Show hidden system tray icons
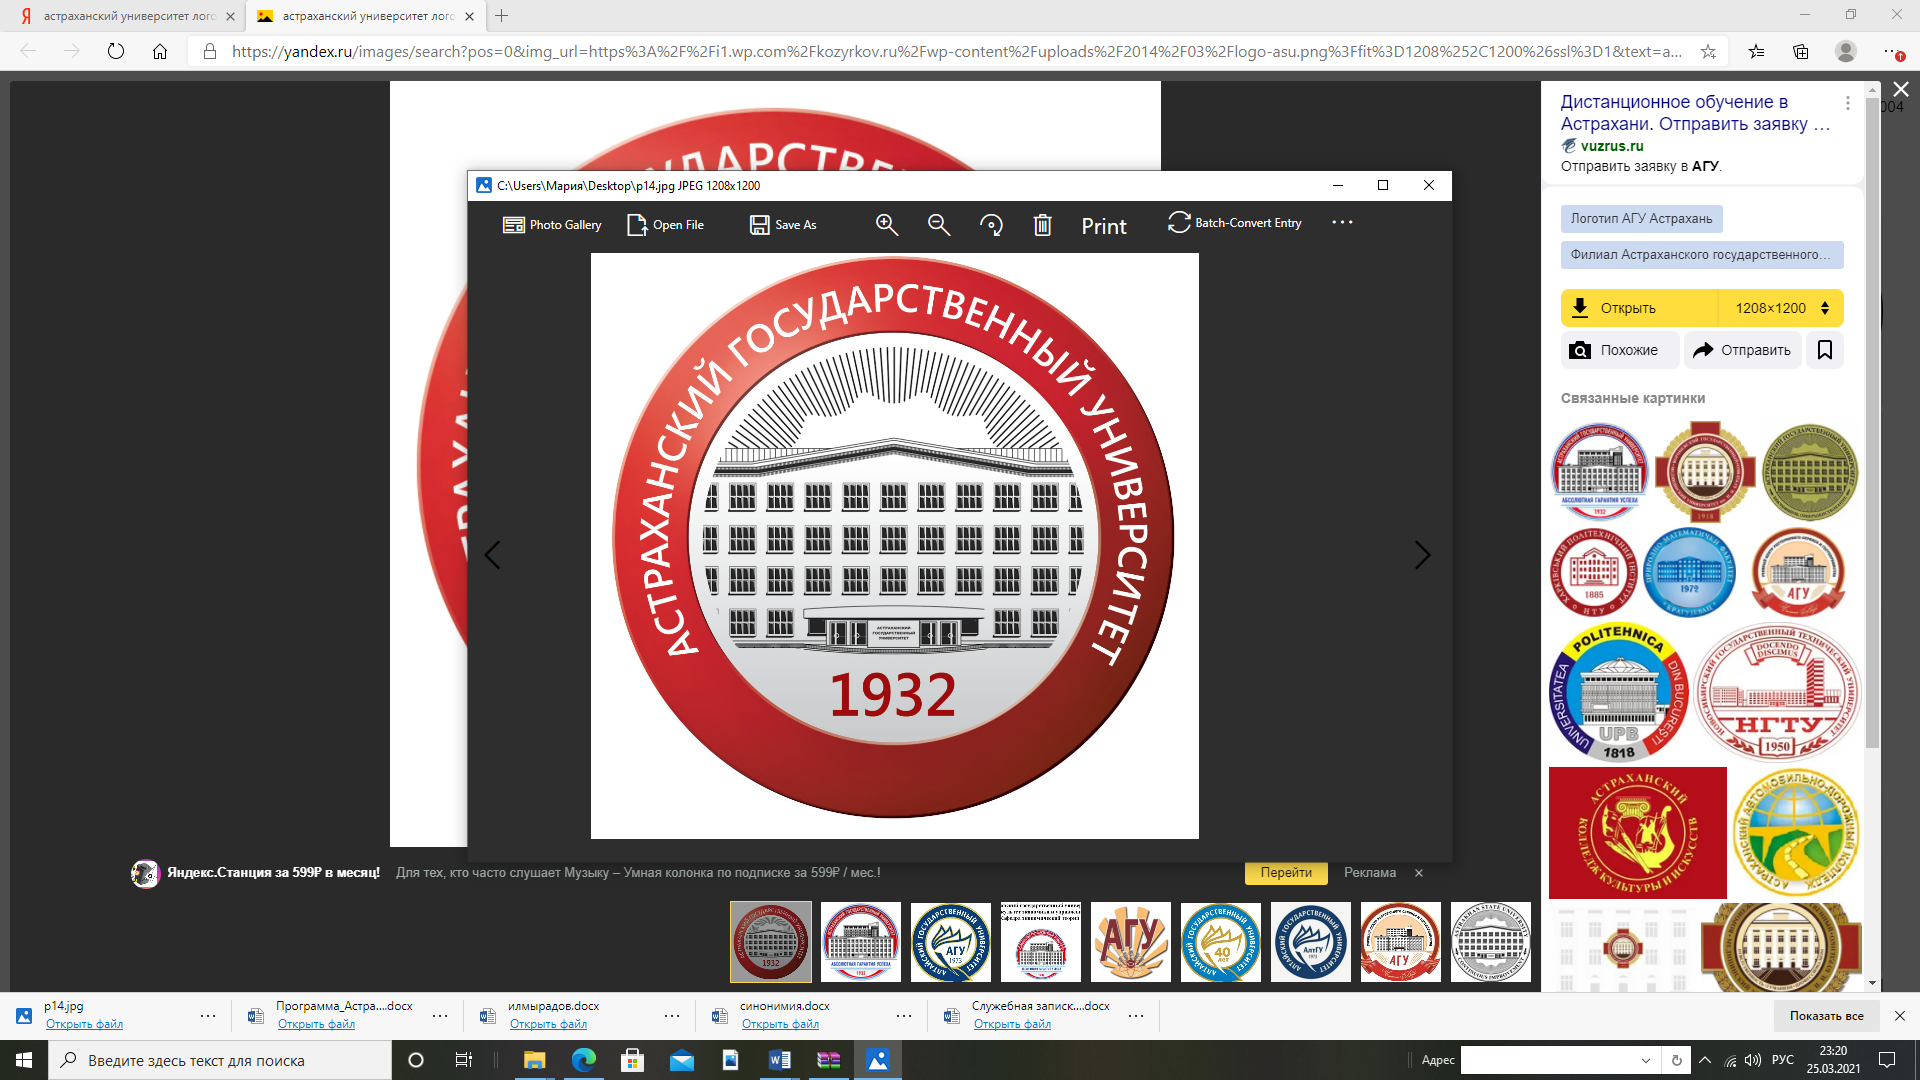Screen dimensions: 1920x1080 pyautogui.click(x=1705, y=1060)
